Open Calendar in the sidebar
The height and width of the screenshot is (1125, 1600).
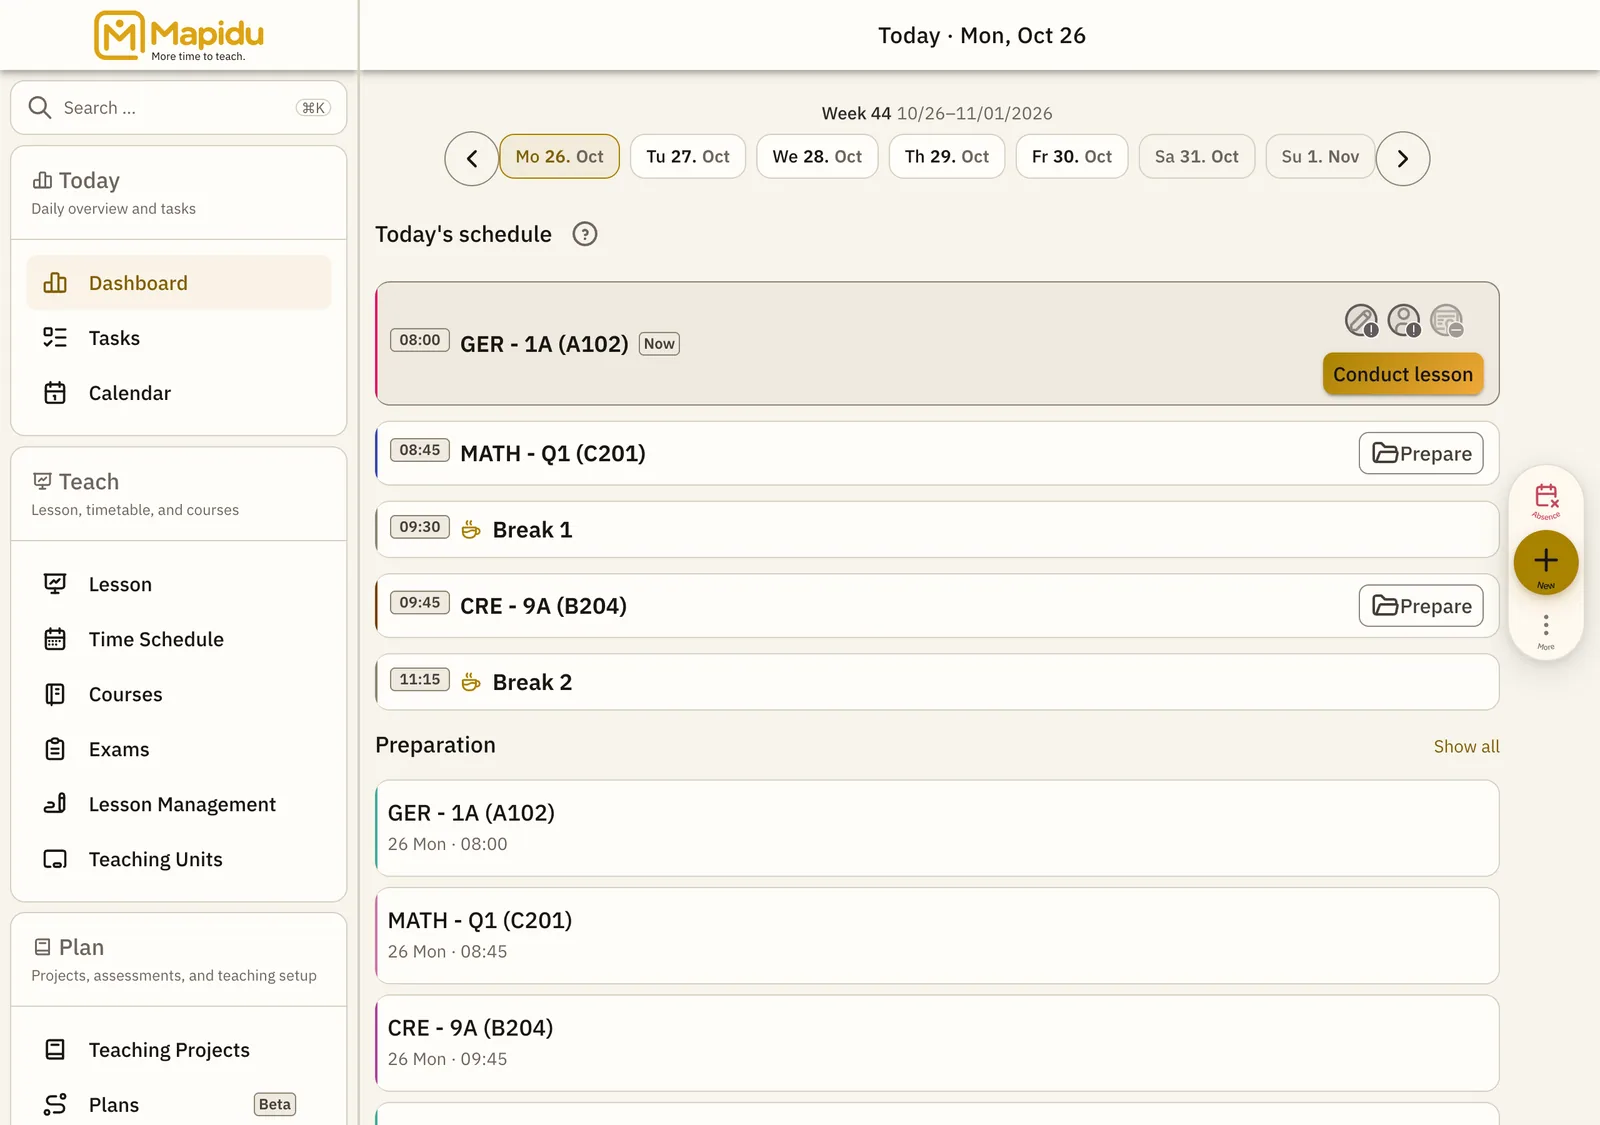click(x=179, y=393)
